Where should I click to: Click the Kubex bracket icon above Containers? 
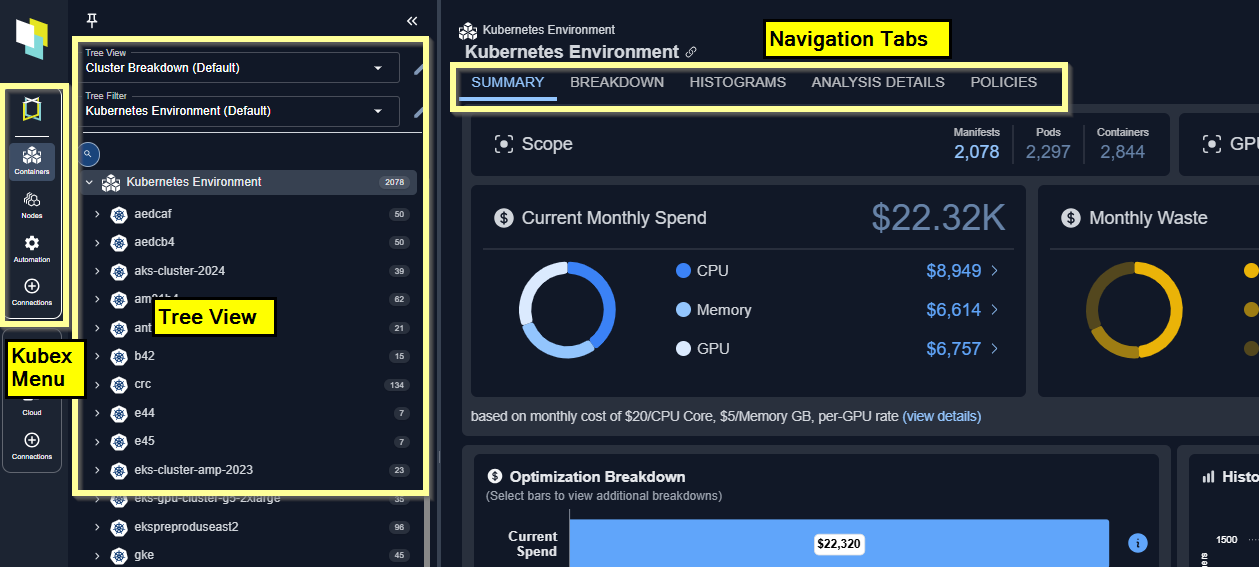[32, 110]
